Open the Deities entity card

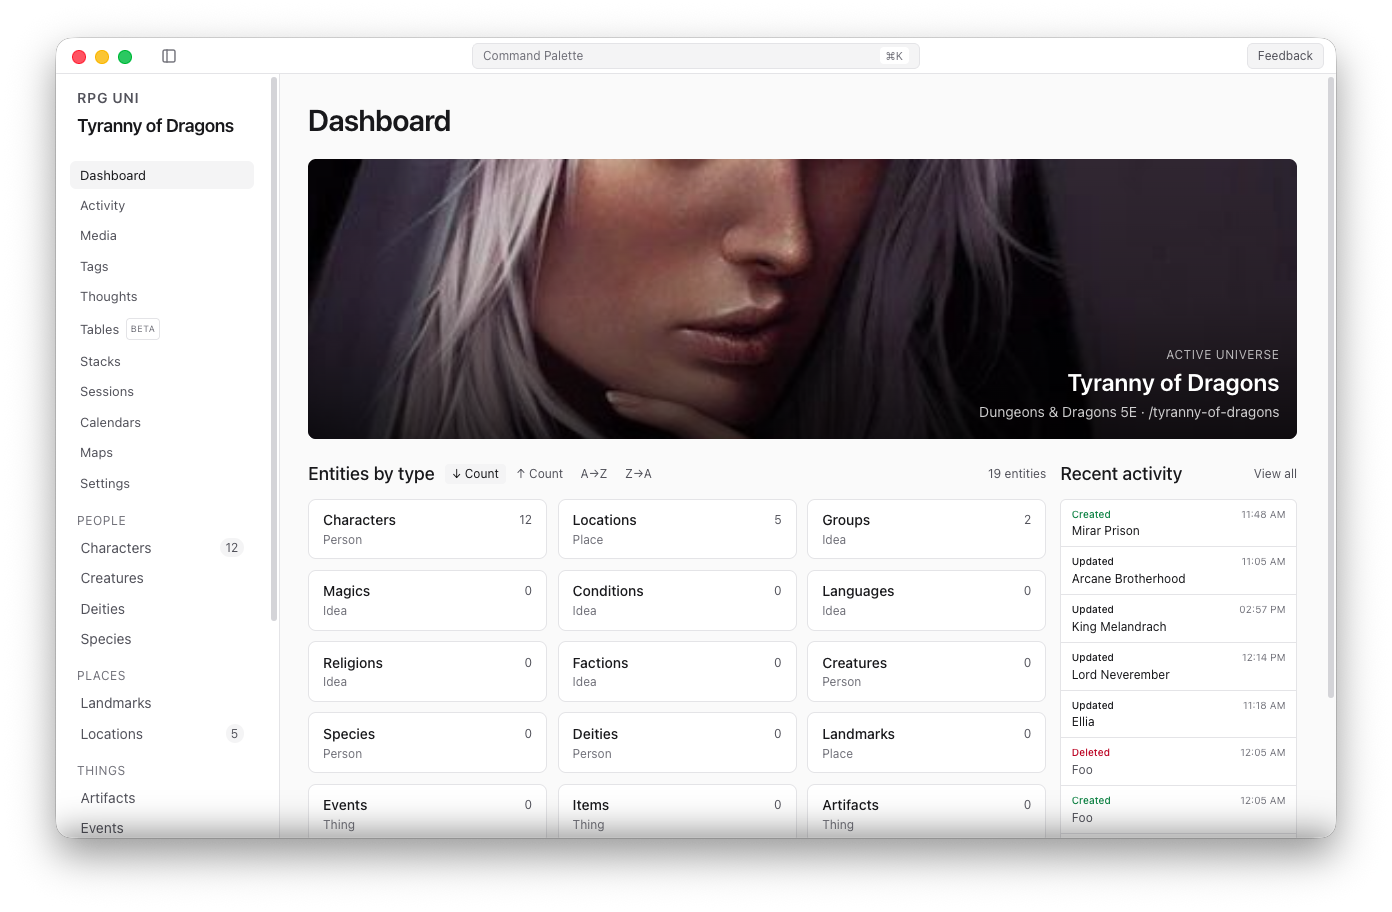677,743
